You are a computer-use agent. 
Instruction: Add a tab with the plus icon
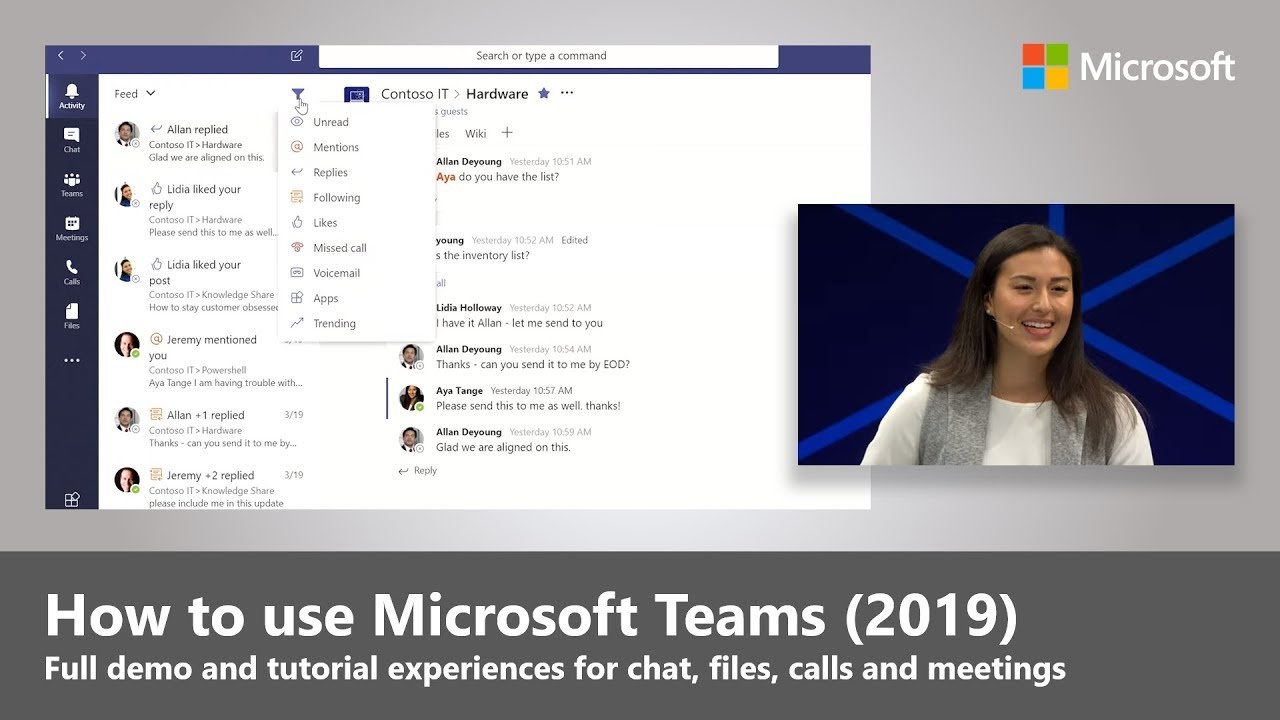pyautogui.click(x=507, y=132)
